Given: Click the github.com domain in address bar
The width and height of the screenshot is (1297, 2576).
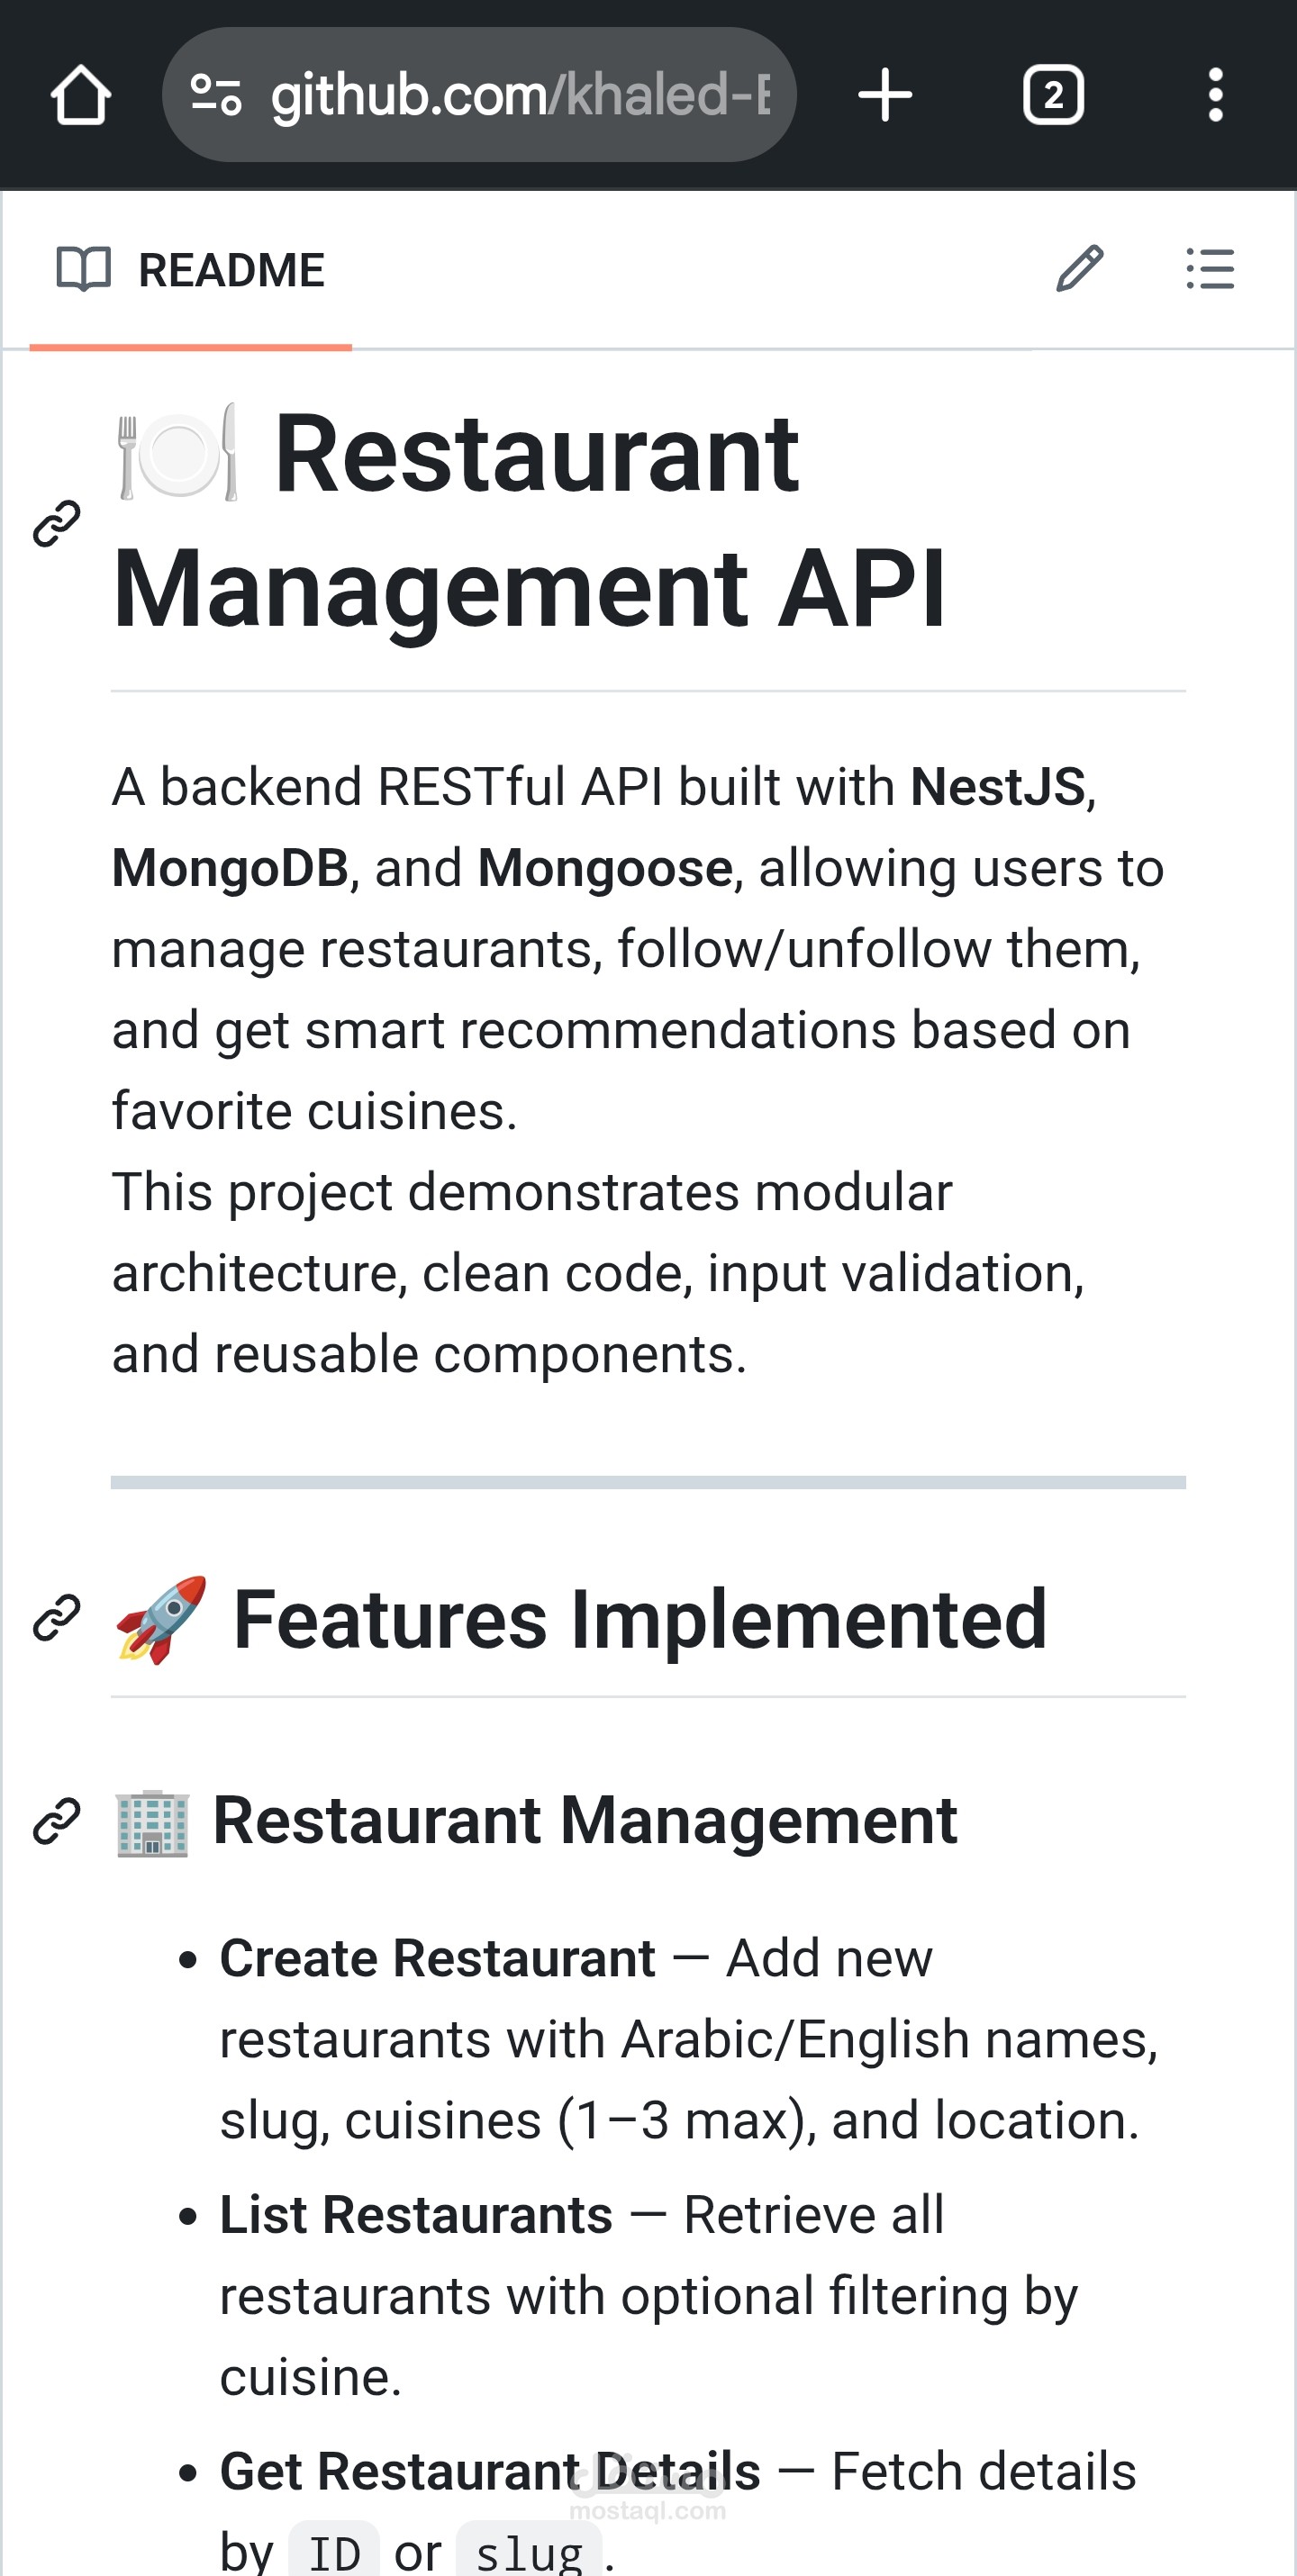Looking at the screenshot, I should tap(405, 95).
